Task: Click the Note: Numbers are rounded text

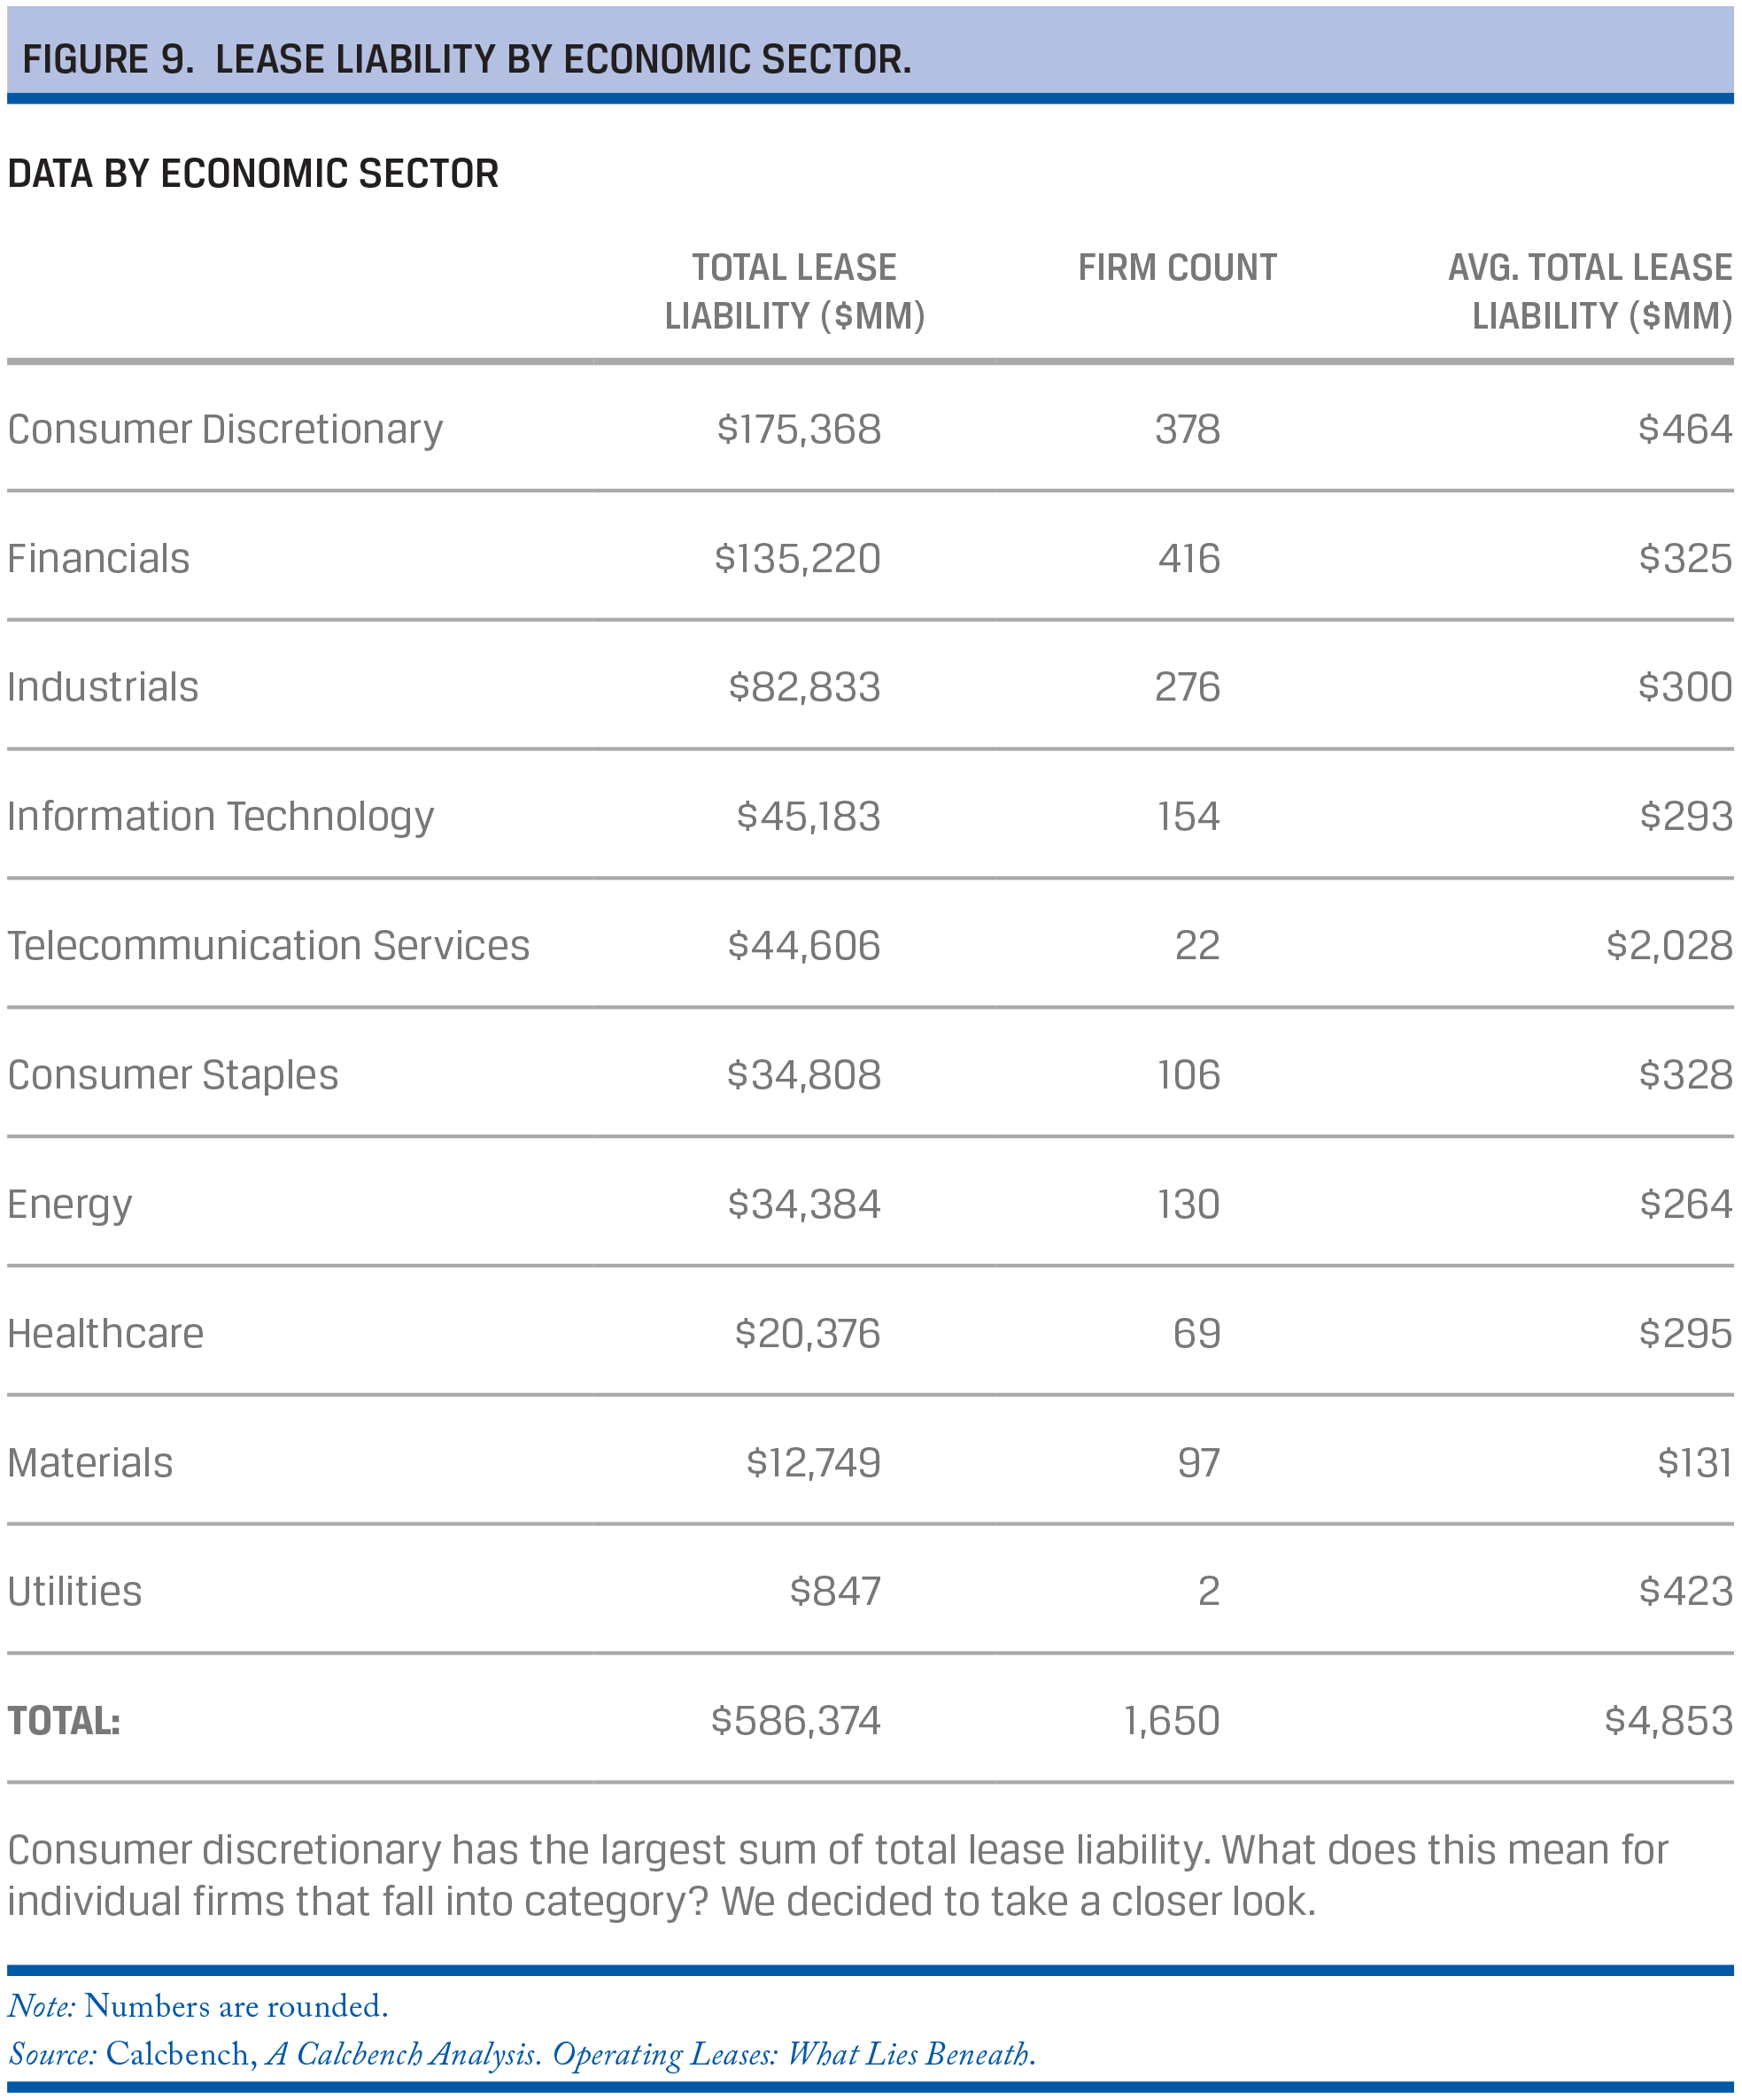Action: (x=198, y=2006)
